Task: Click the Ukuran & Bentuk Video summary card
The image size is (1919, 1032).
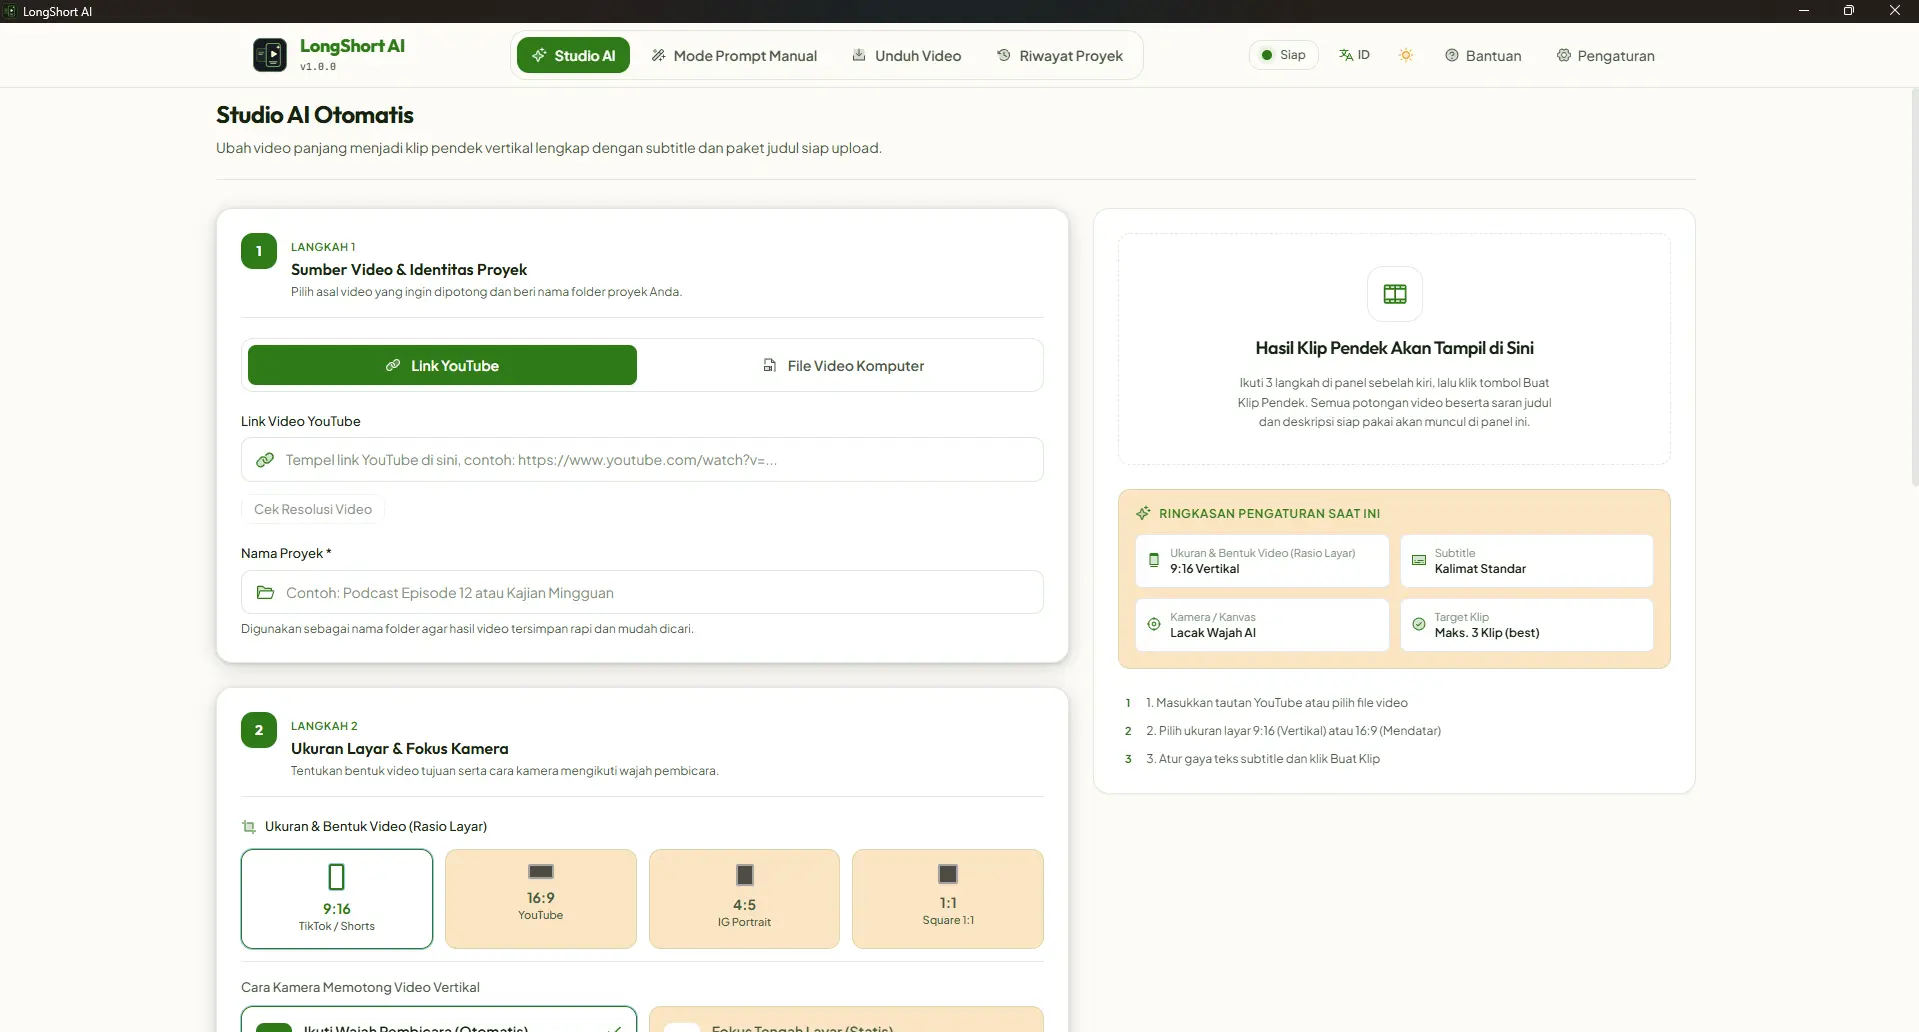Action: pos(1262,561)
